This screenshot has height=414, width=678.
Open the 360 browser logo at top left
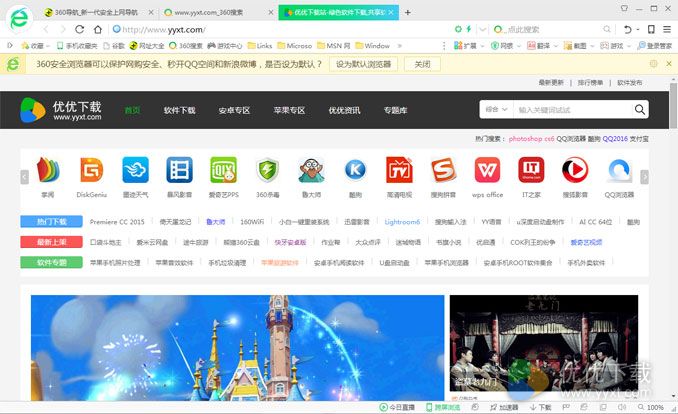(19, 19)
